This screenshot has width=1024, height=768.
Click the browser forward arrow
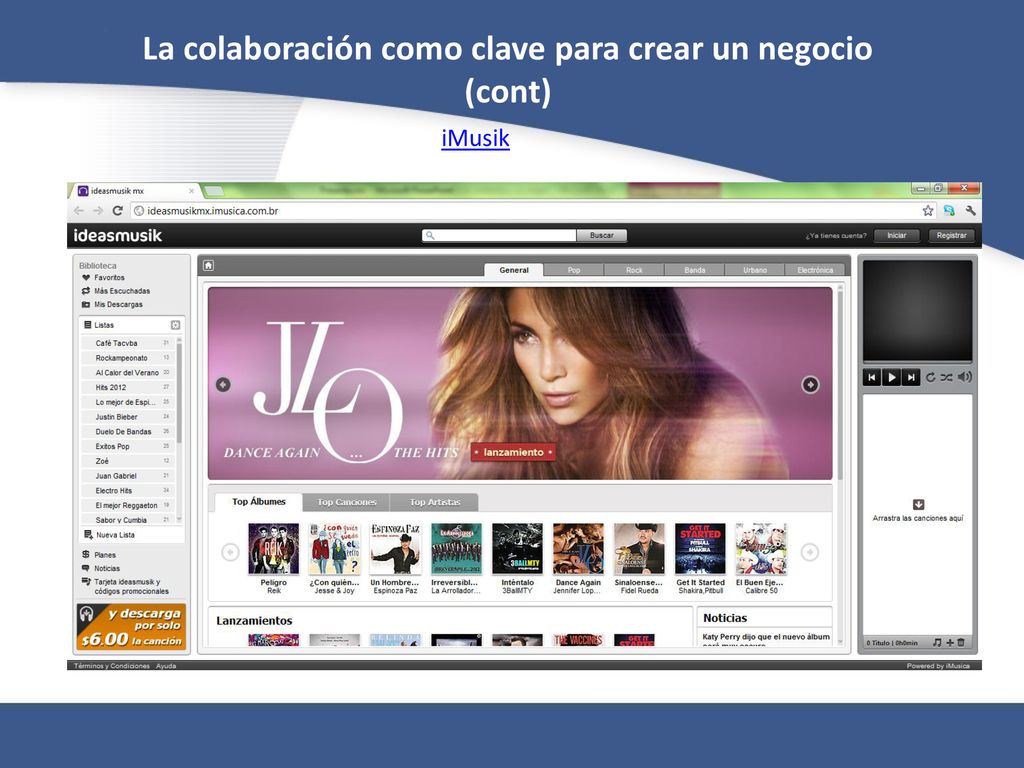point(98,211)
